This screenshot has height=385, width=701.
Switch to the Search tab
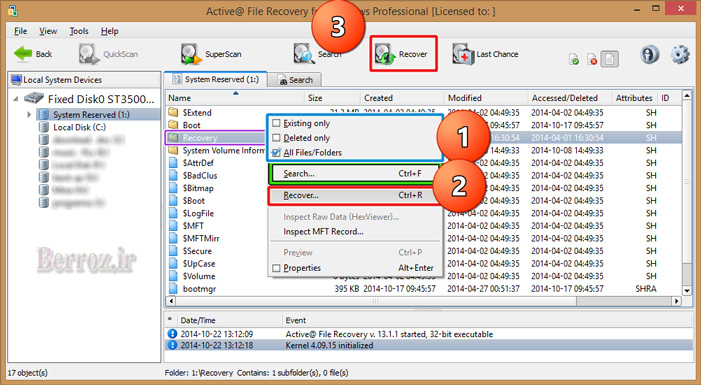tap(295, 80)
